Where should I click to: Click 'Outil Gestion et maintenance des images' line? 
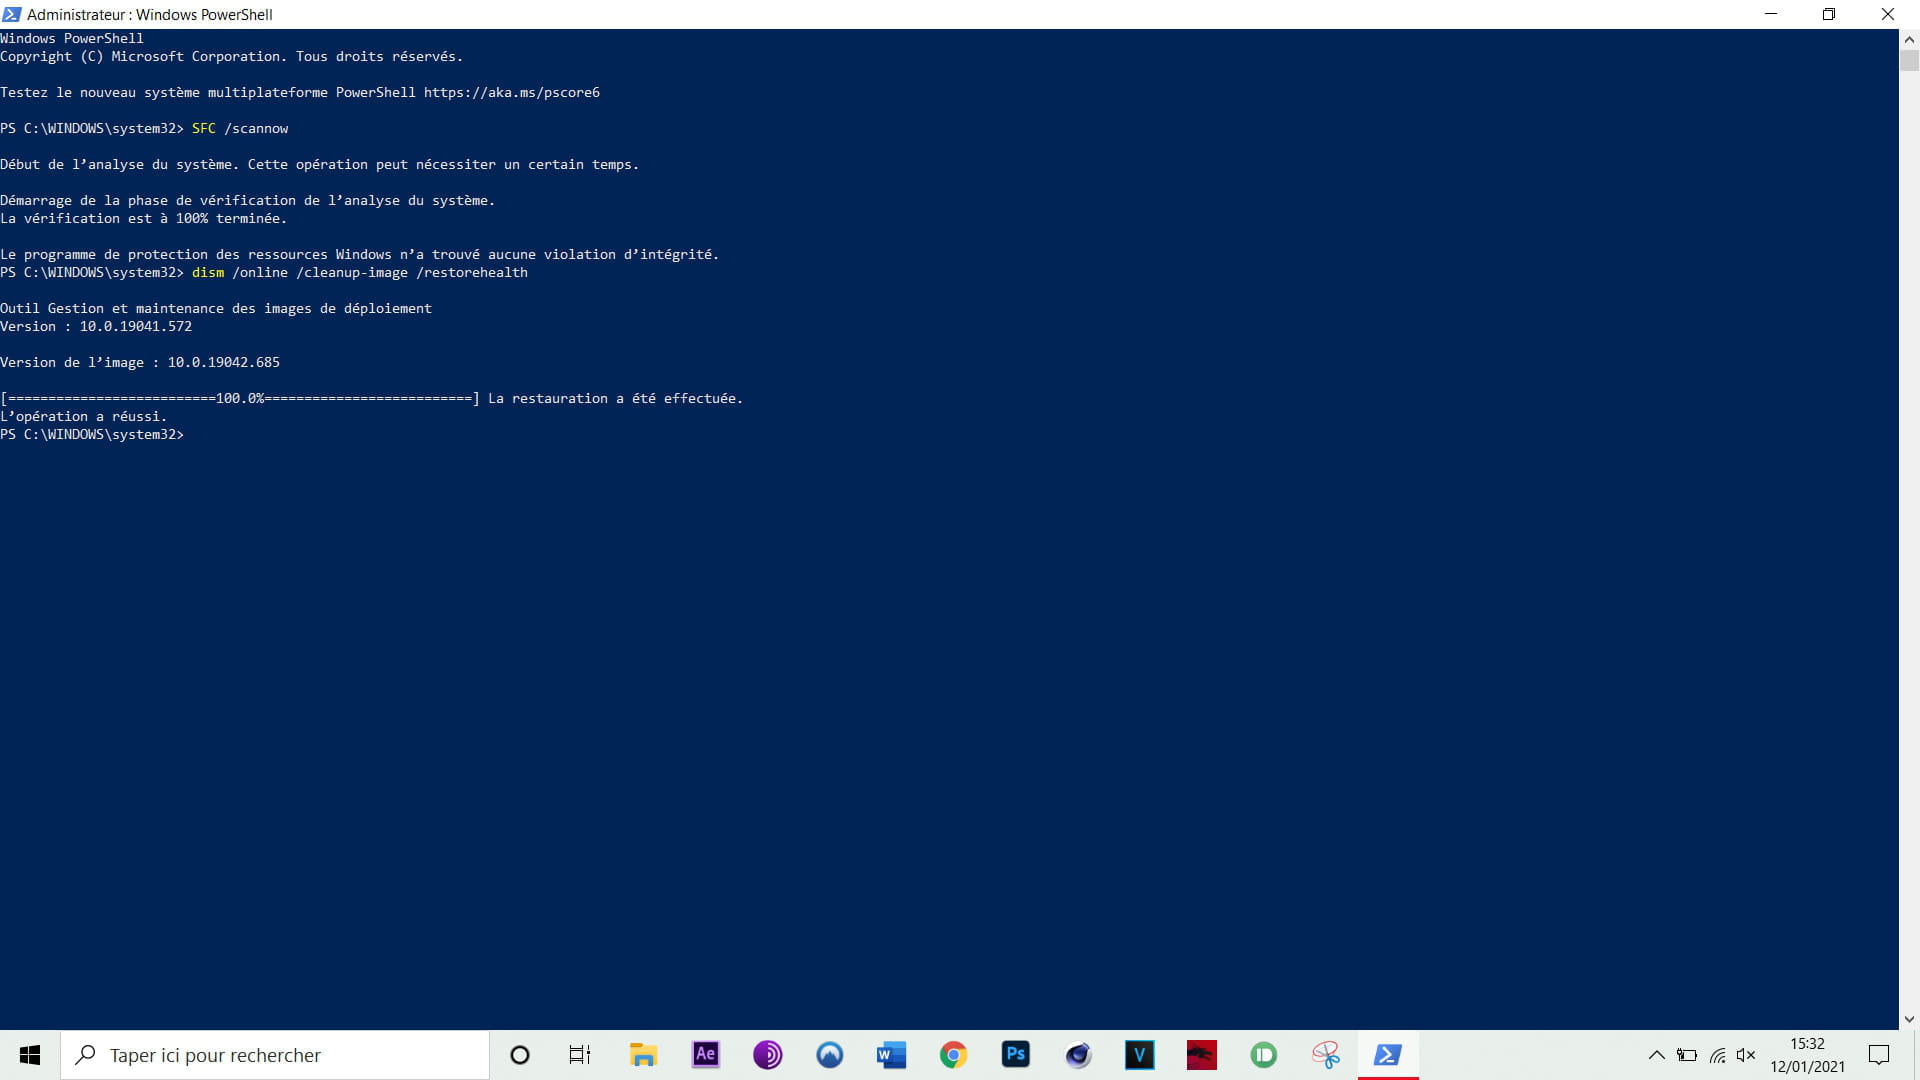[216, 308]
